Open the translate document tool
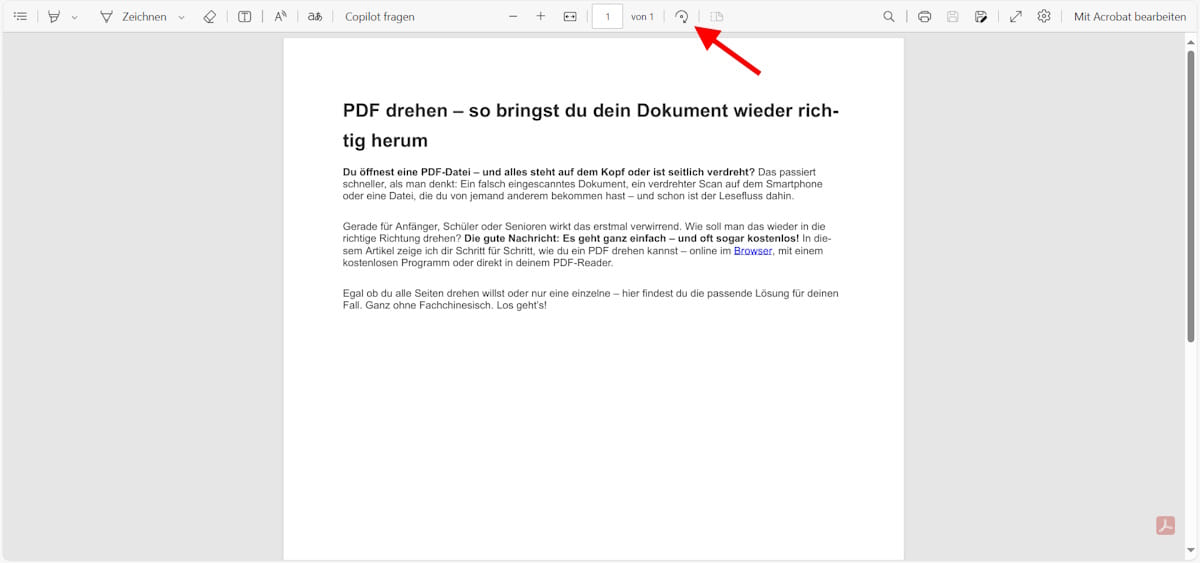Screen dimensions: 1200x563 coord(315,17)
